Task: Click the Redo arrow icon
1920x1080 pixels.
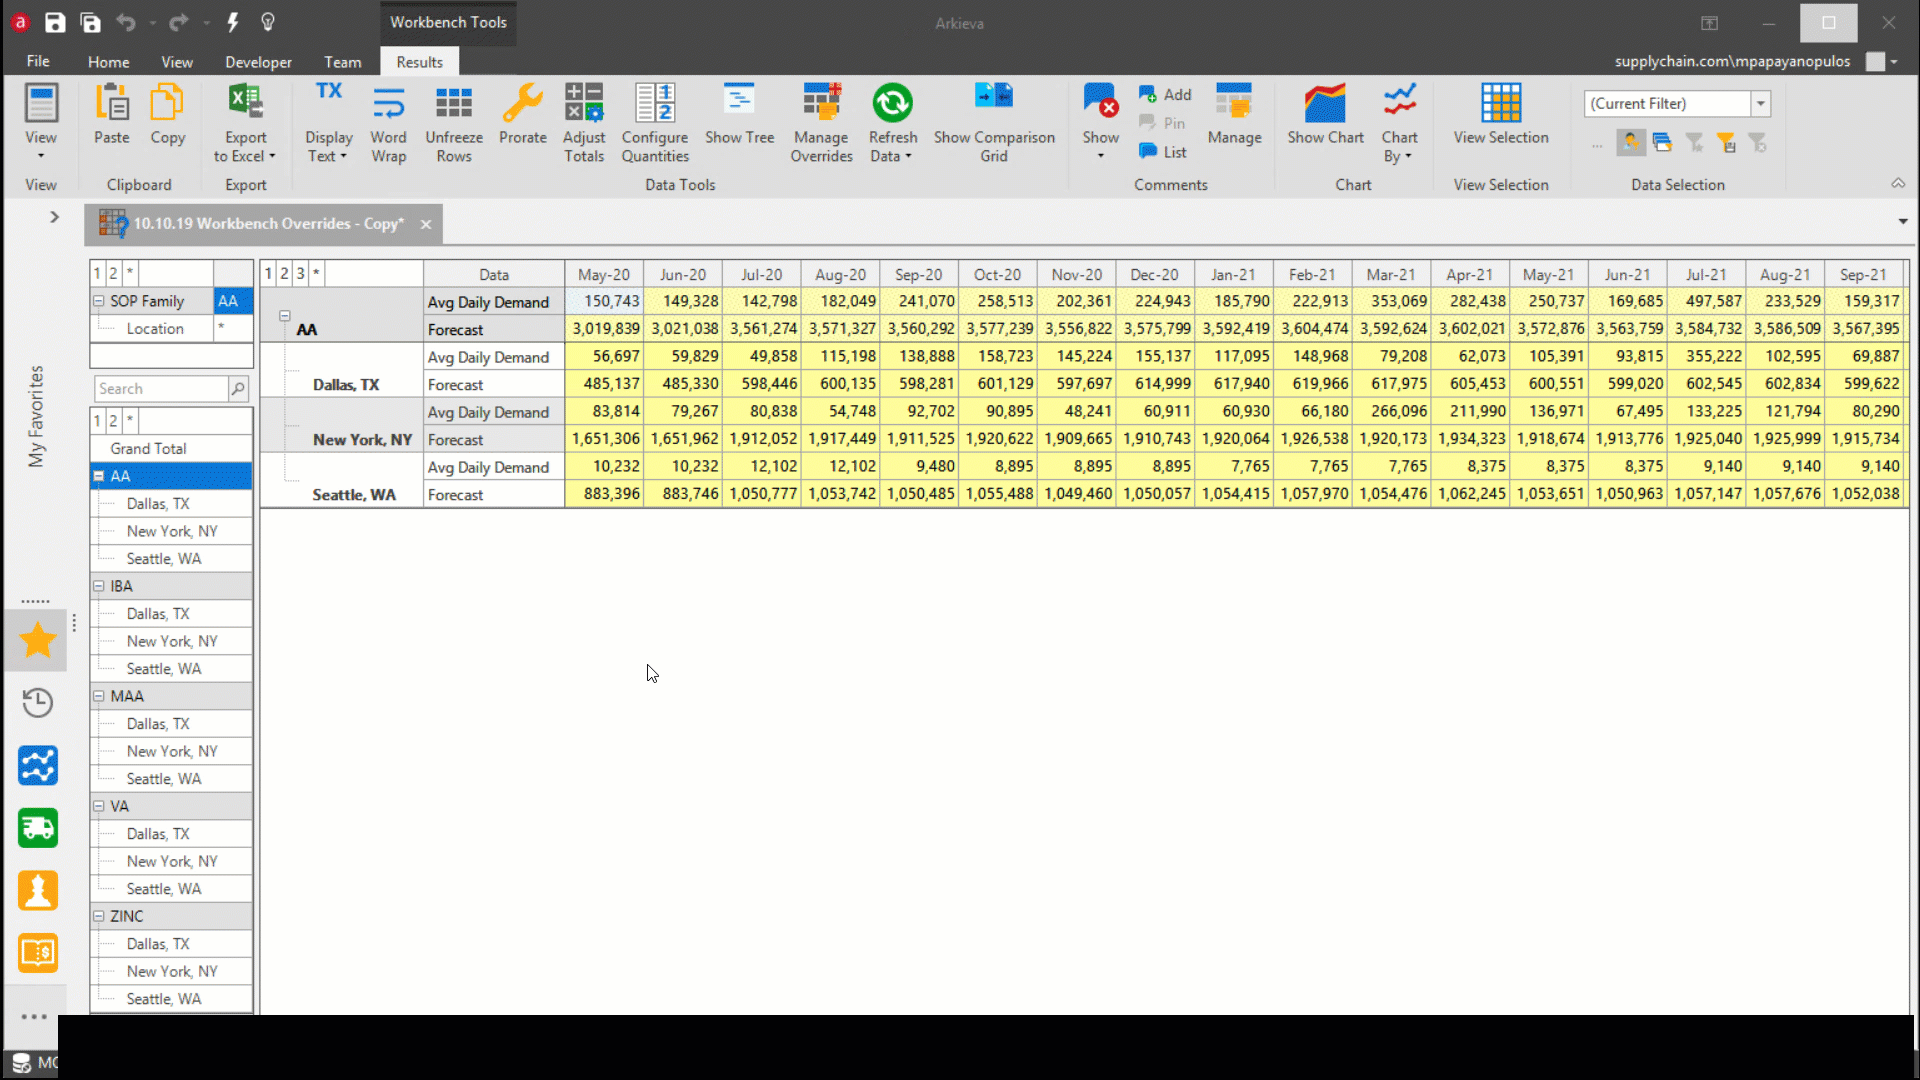Action: tap(178, 22)
